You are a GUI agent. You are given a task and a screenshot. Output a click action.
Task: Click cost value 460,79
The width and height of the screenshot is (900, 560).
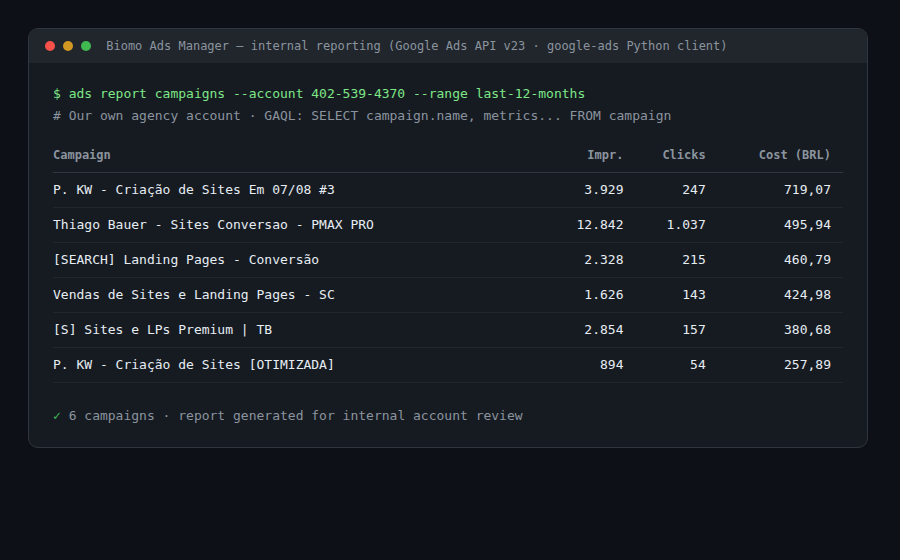[807, 260]
